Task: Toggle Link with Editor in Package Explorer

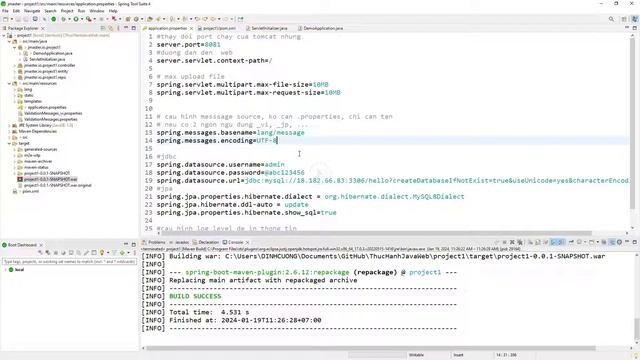Action: 111,28
